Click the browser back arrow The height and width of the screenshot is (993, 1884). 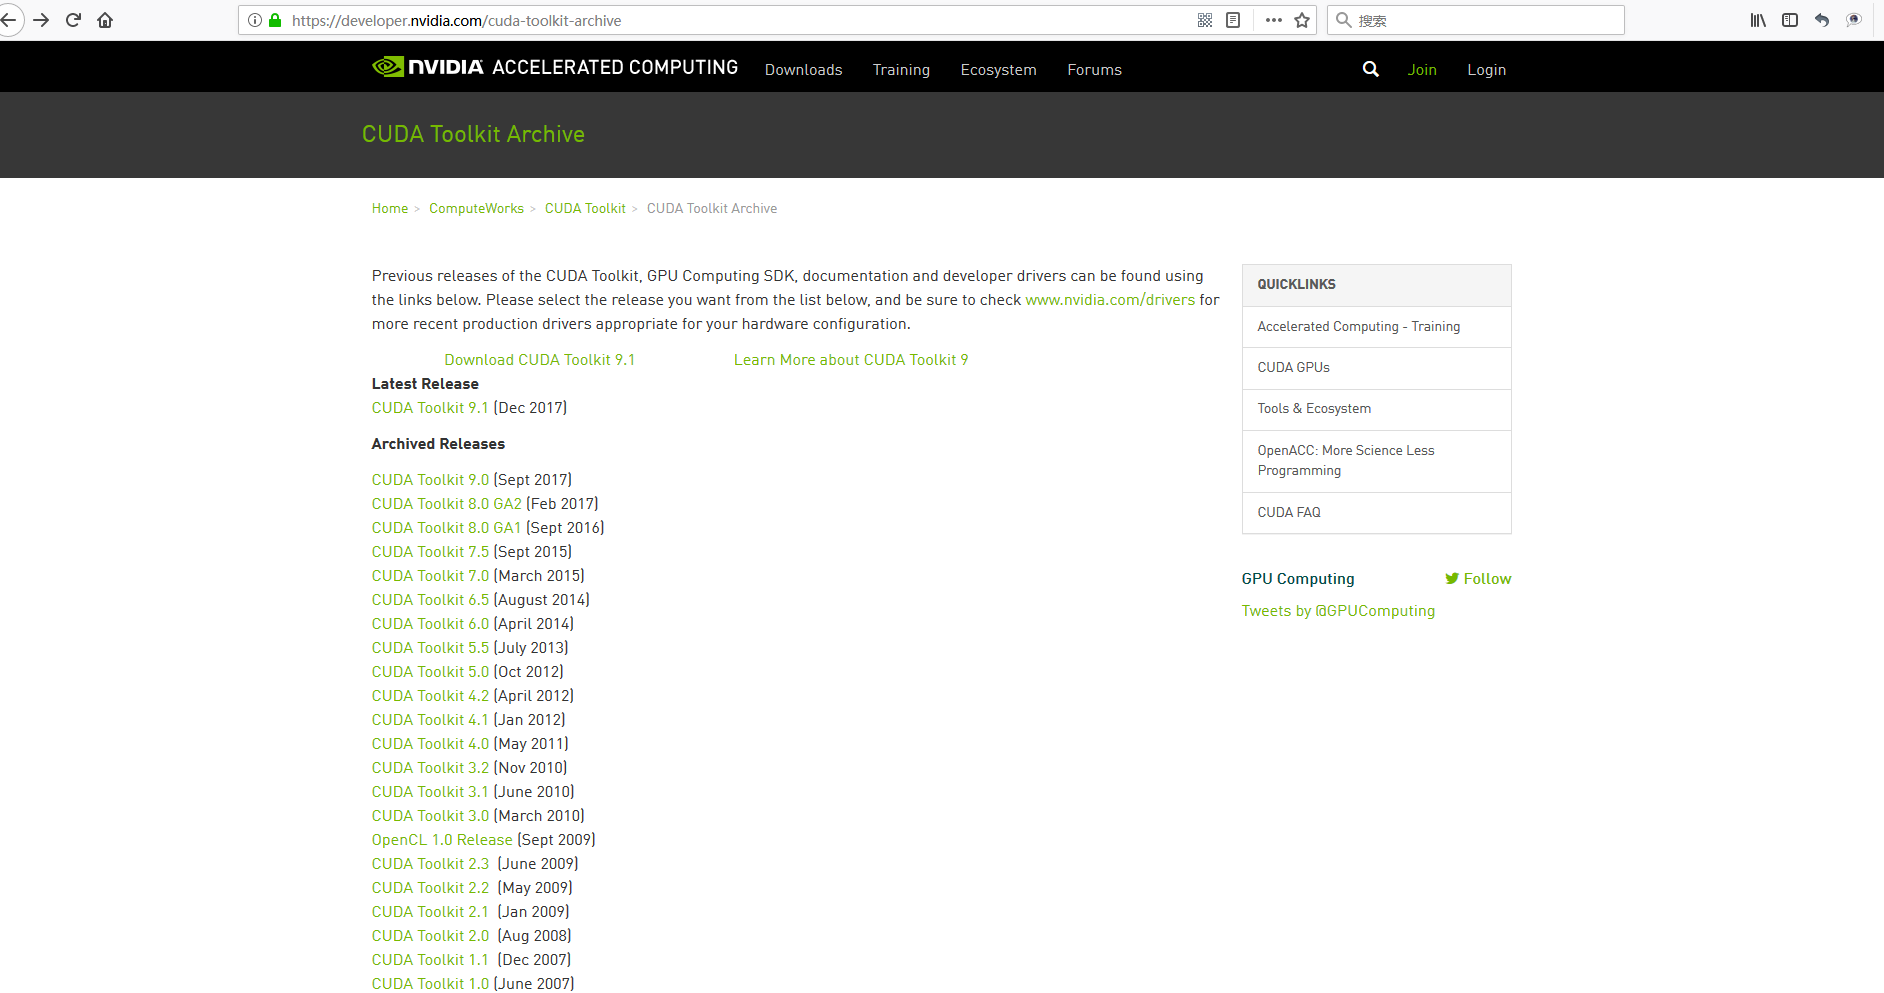click(8, 20)
